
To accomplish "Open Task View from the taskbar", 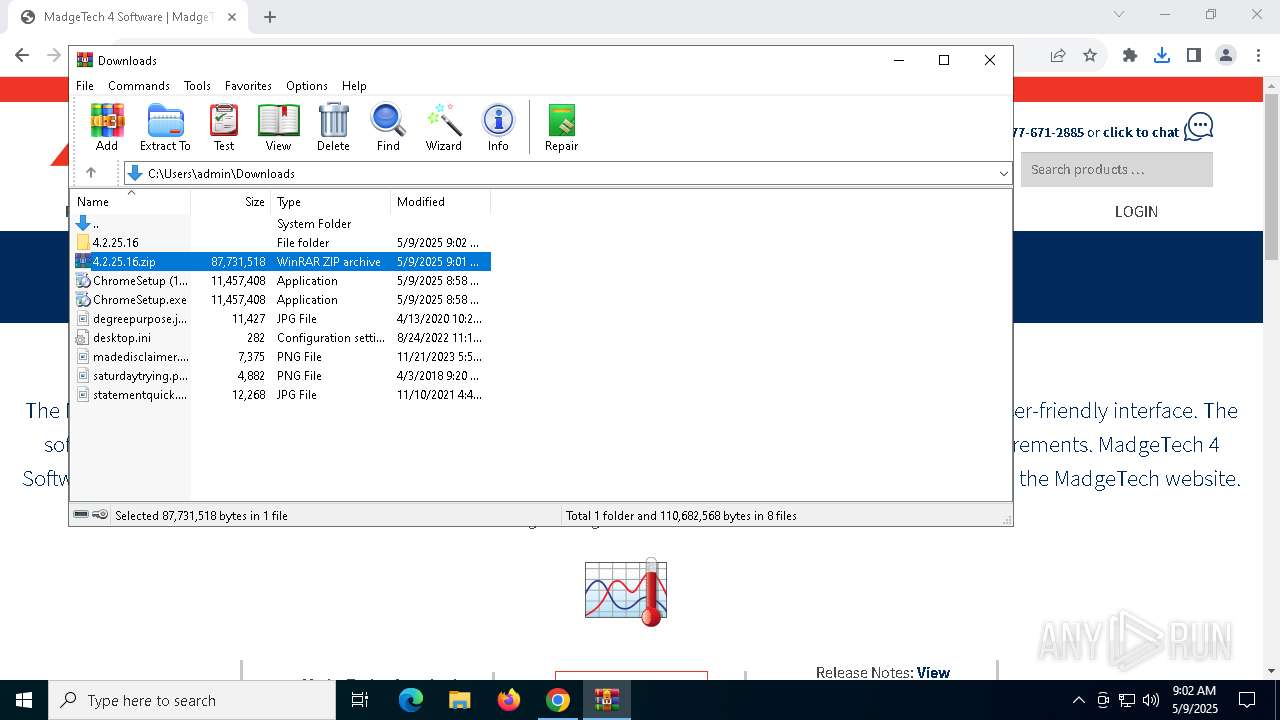I will coord(360,700).
